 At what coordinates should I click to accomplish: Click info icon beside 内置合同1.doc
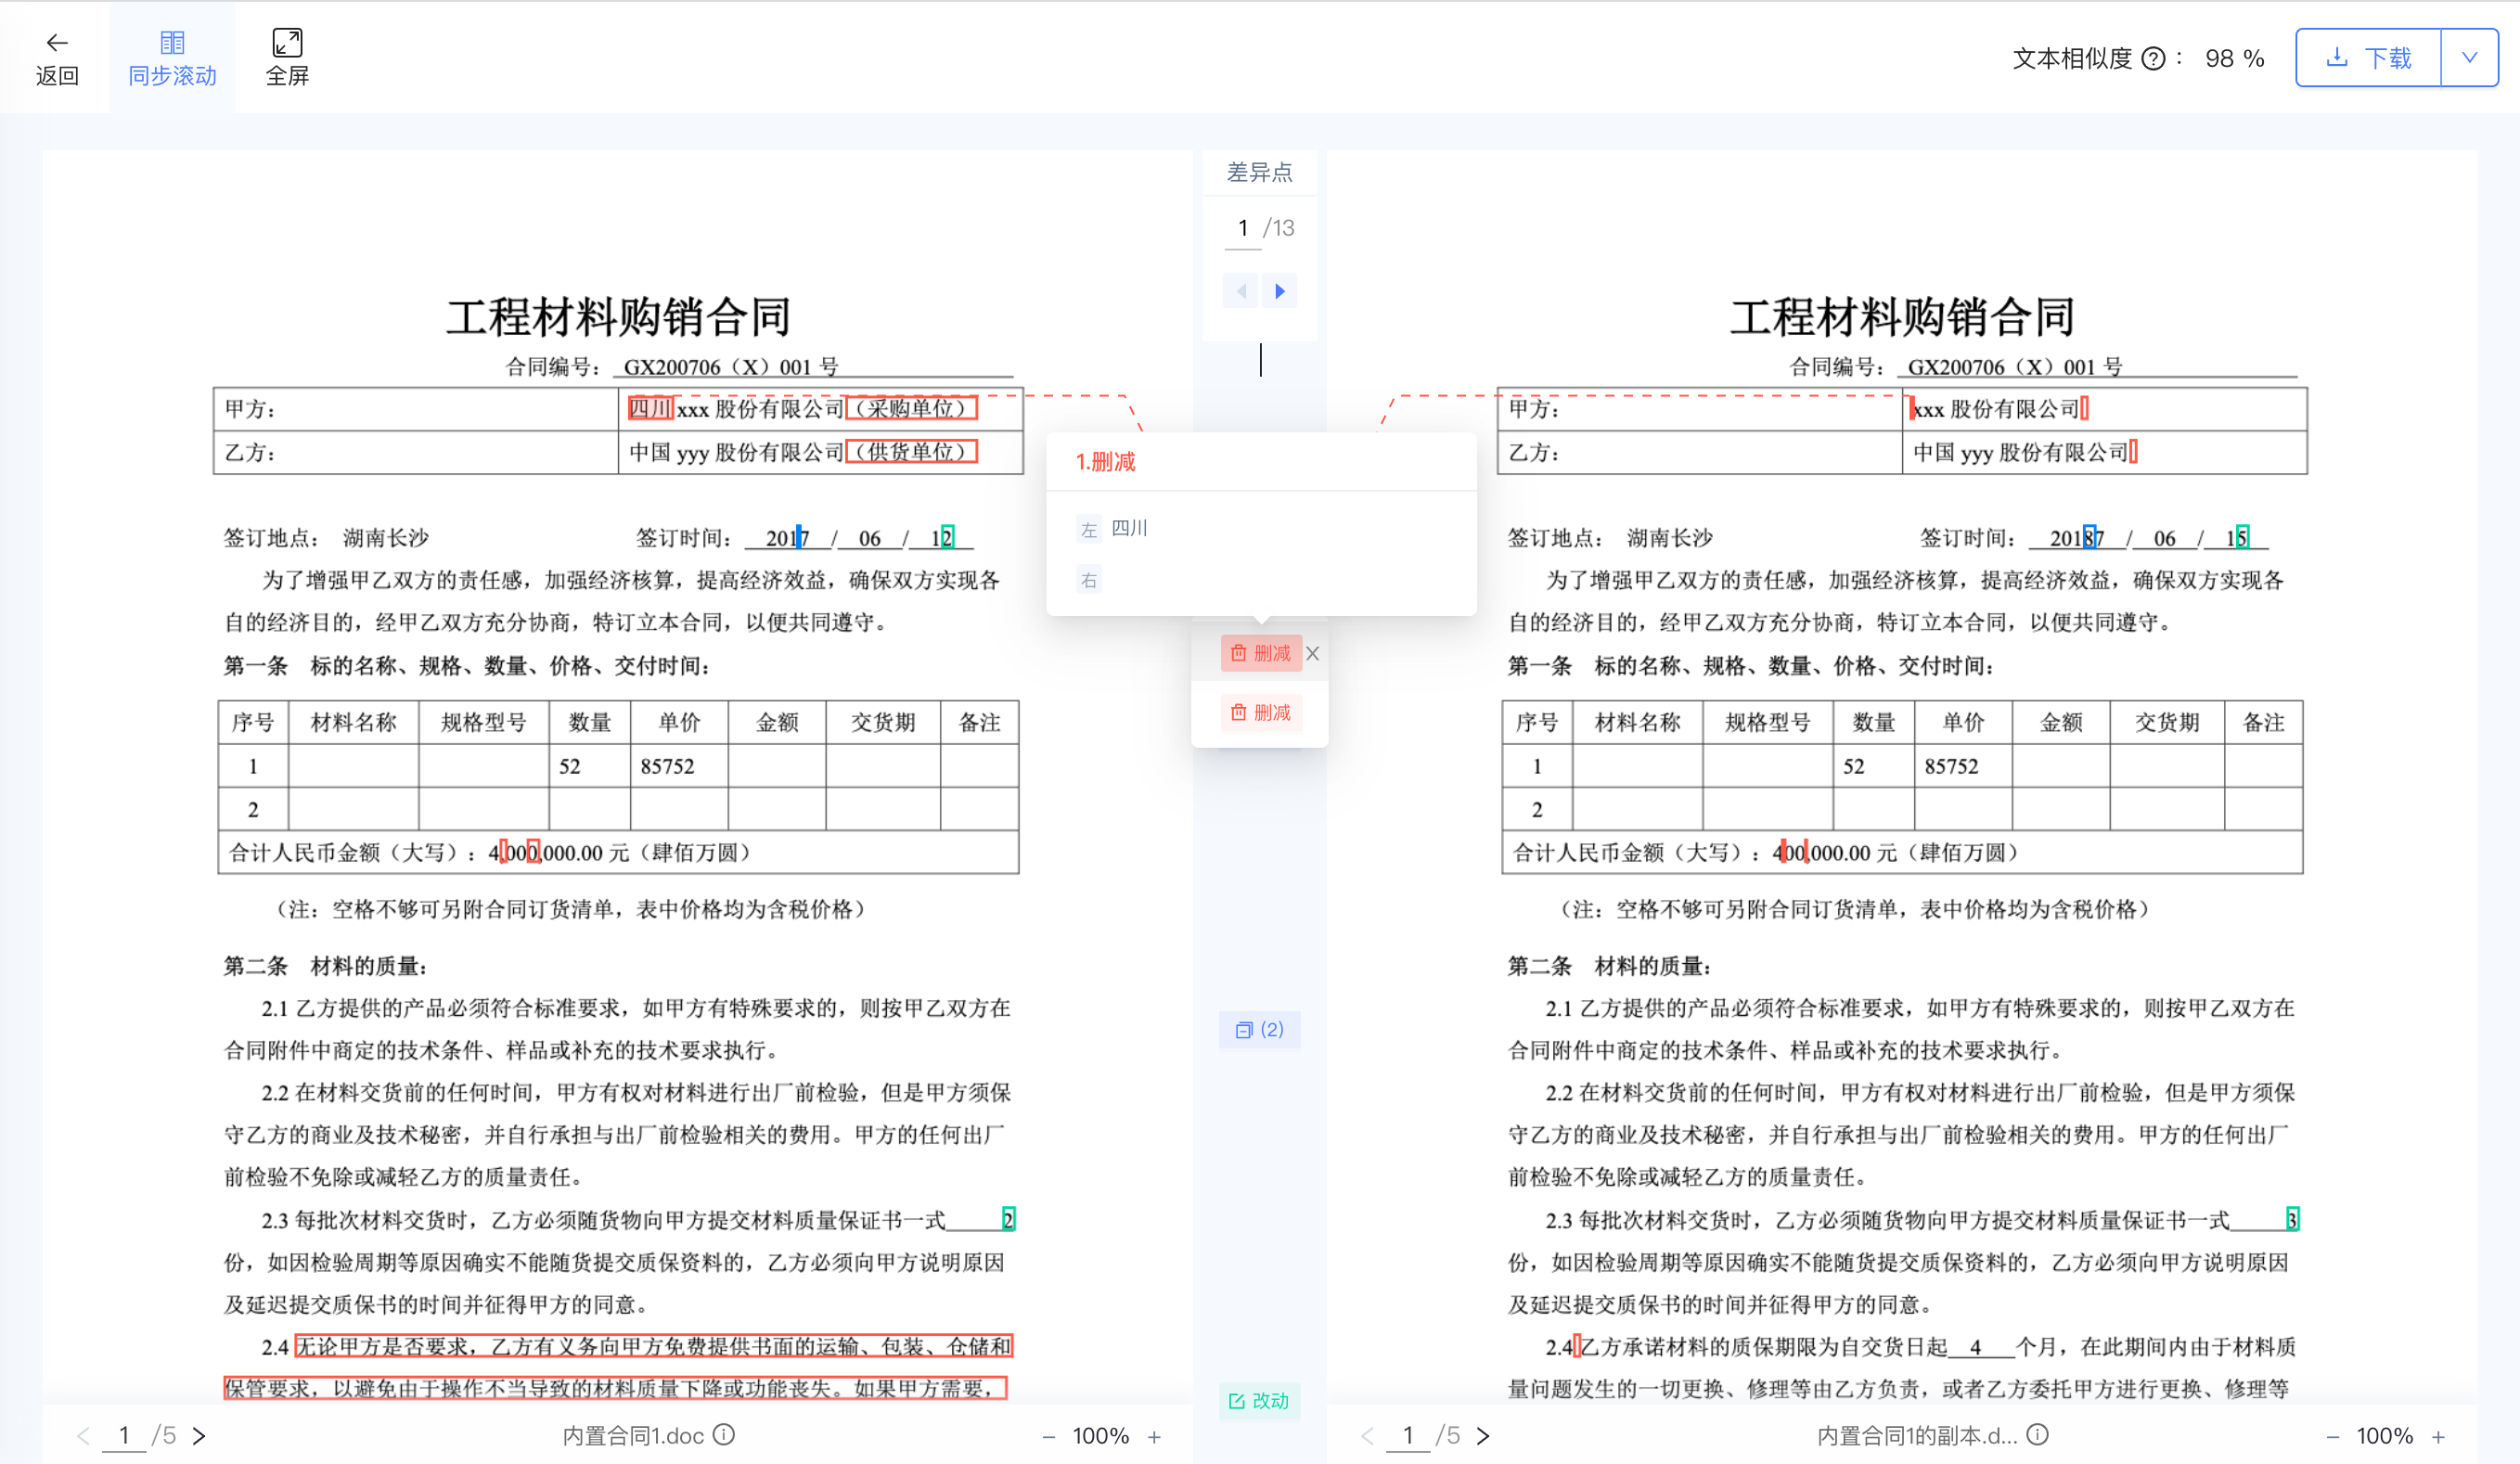(725, 1435)
